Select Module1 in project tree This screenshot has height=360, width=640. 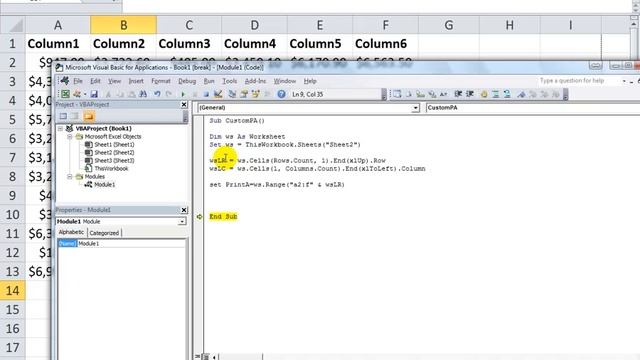(104, 184)
